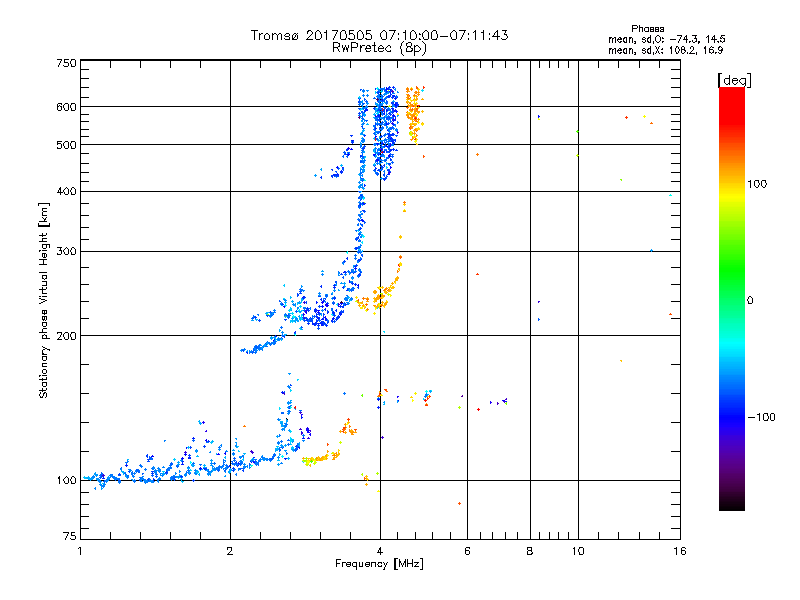Click the '[deg]' colorbar unit label

tap(734, 80)
